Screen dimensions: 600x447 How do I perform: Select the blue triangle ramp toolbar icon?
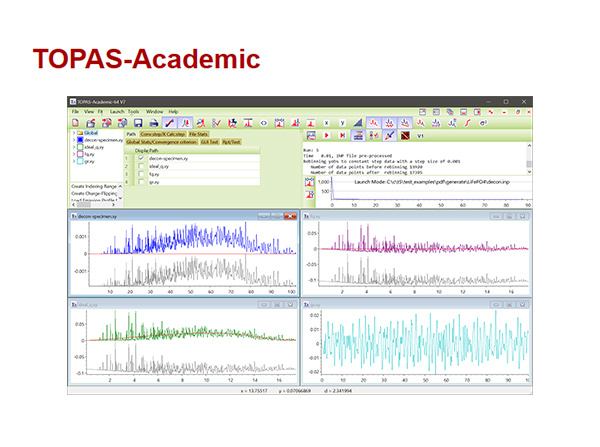click(358, 123)
